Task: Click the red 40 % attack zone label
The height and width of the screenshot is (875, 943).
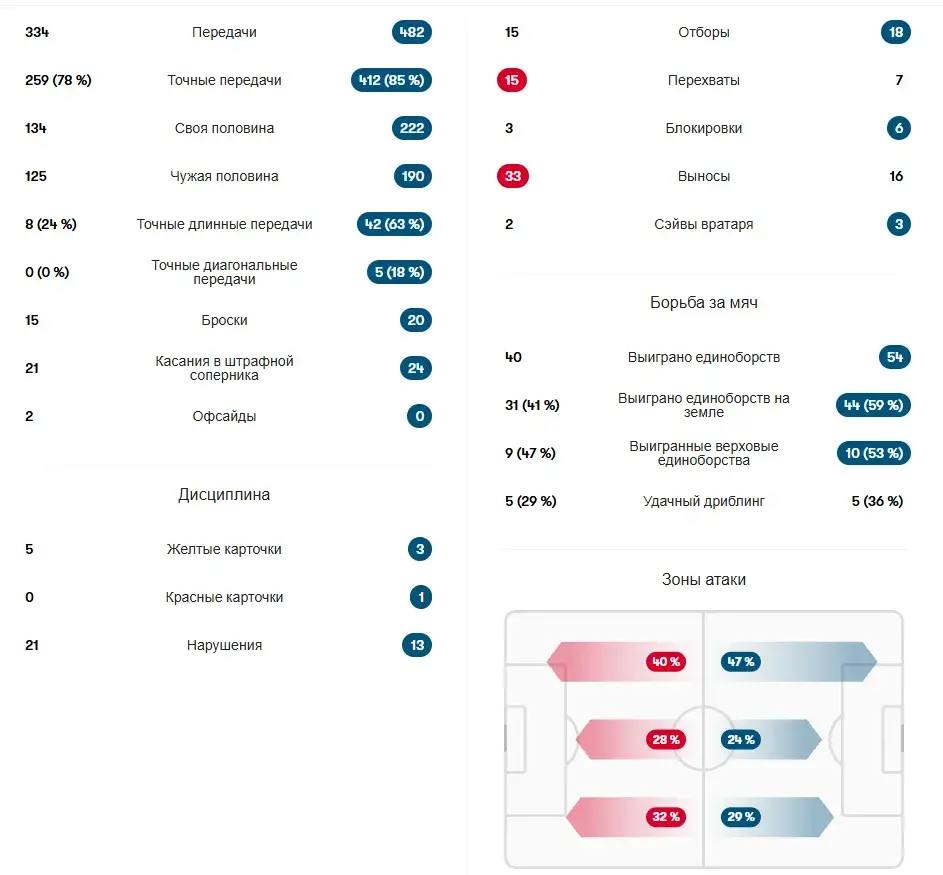Action: (666, 662)
